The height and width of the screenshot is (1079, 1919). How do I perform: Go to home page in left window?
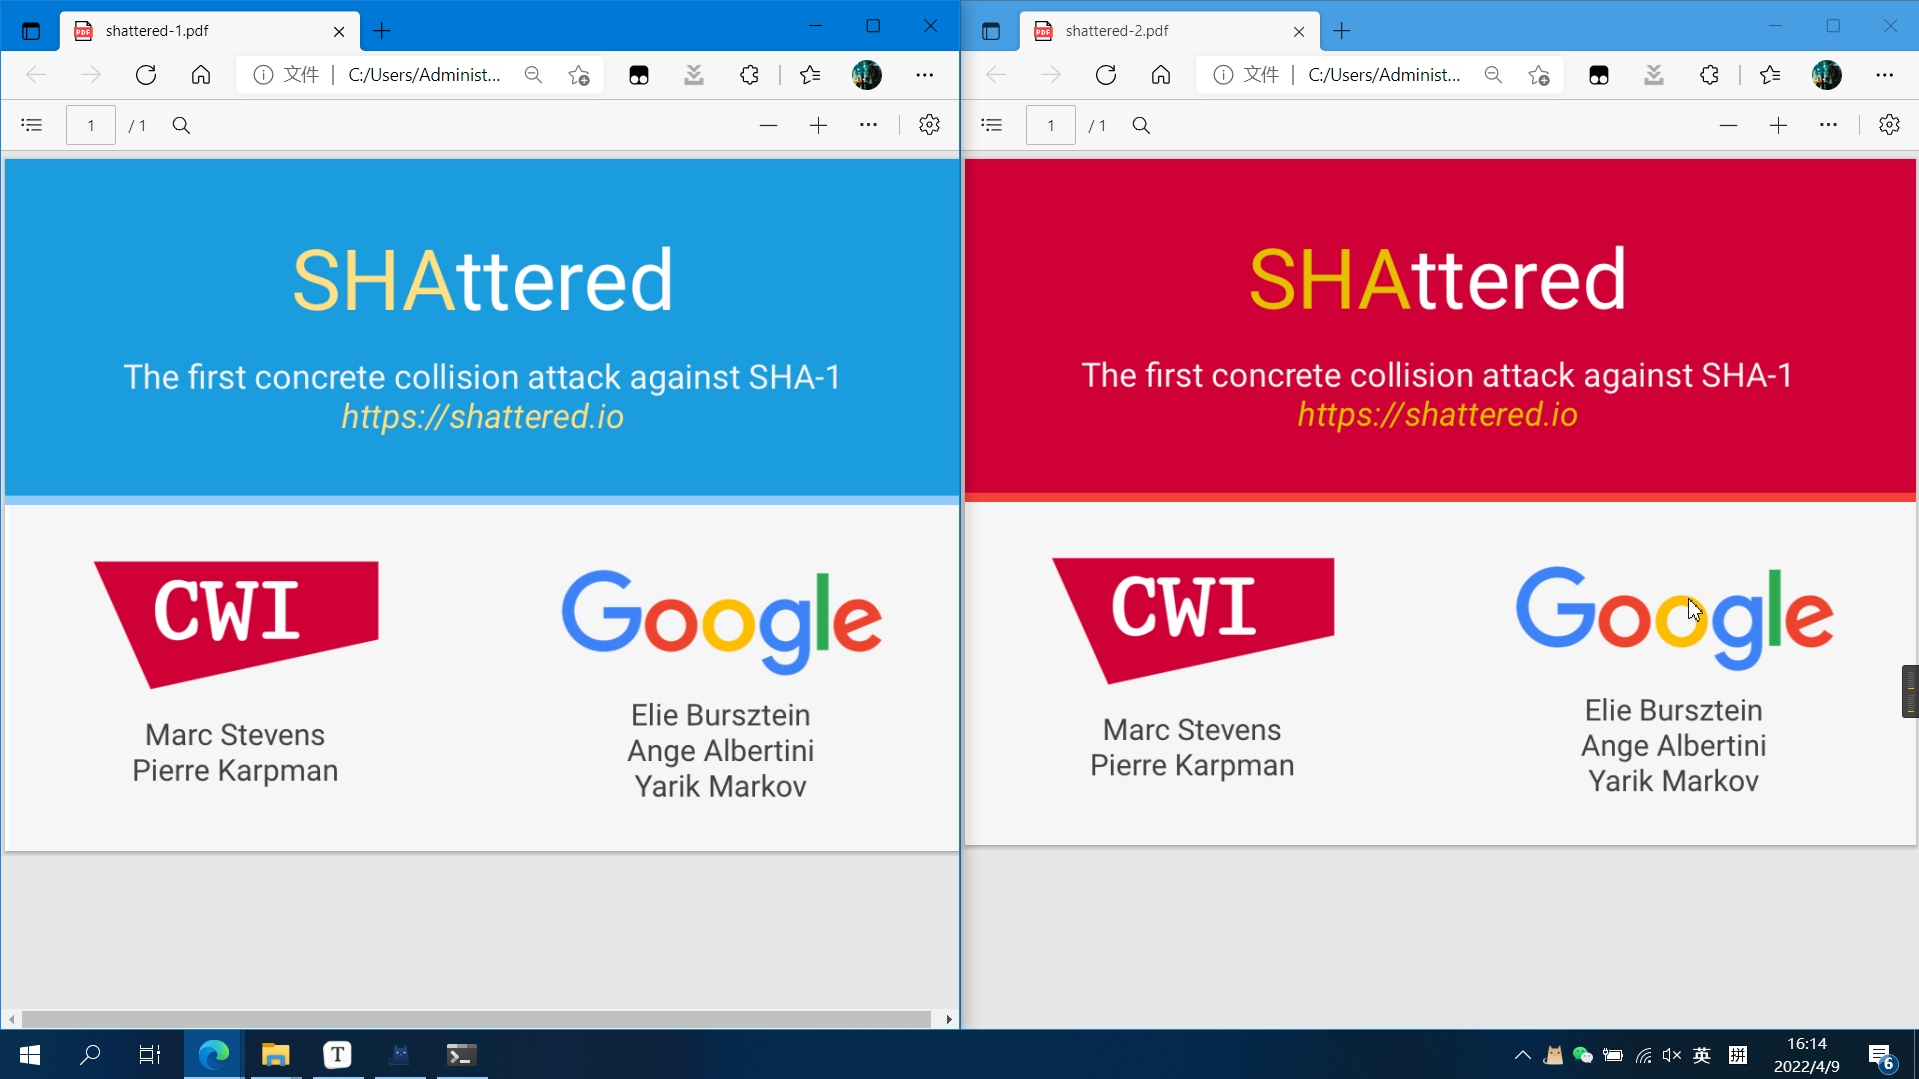tap(201, 75)
